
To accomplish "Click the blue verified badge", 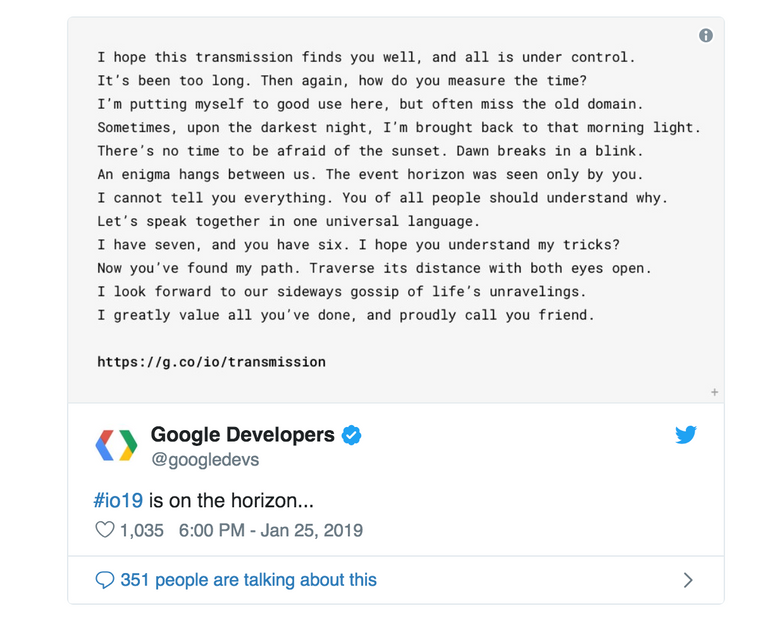I will (x=352, y=435).
